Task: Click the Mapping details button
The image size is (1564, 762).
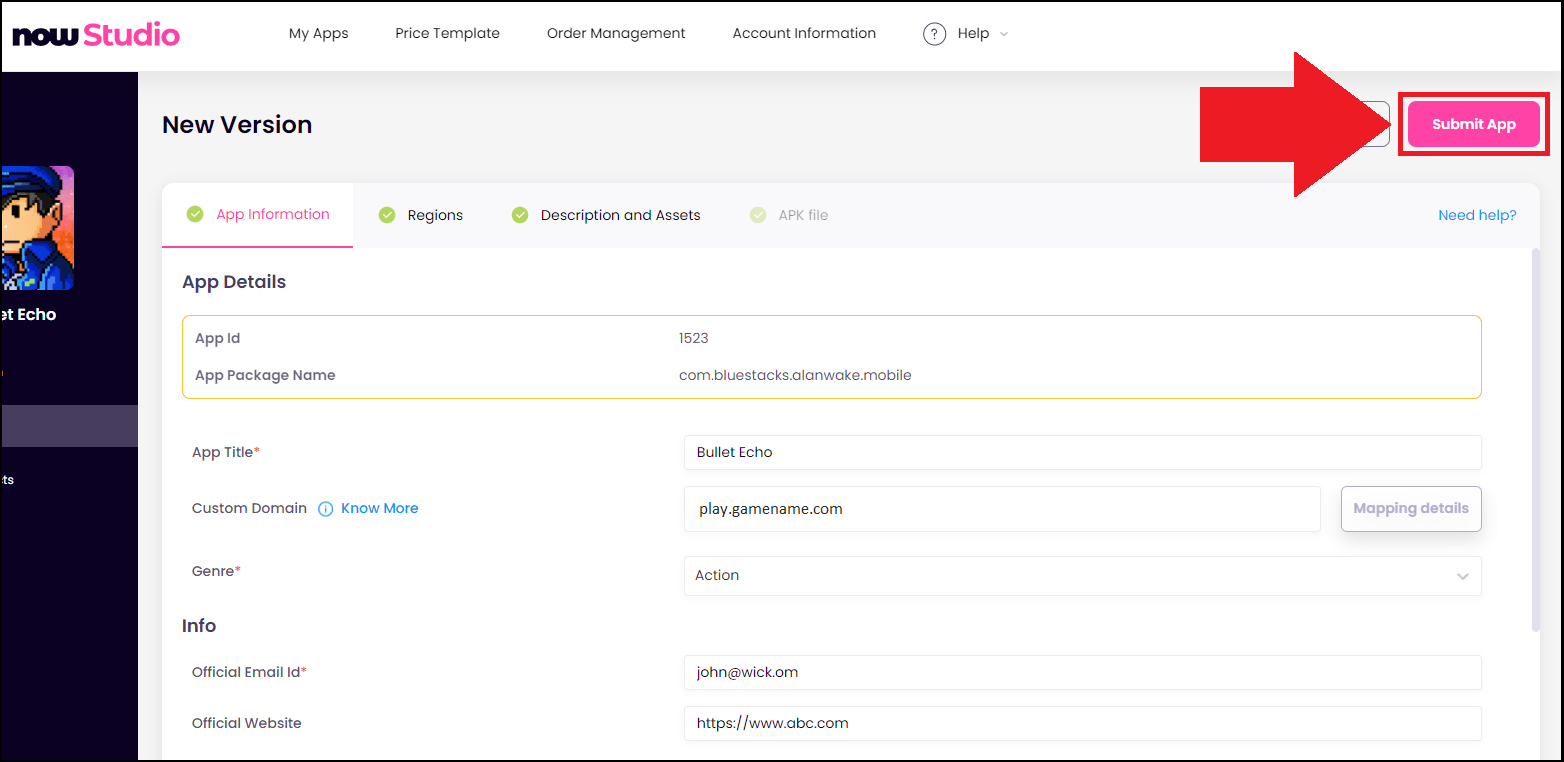Action: tap(1411, 509)
